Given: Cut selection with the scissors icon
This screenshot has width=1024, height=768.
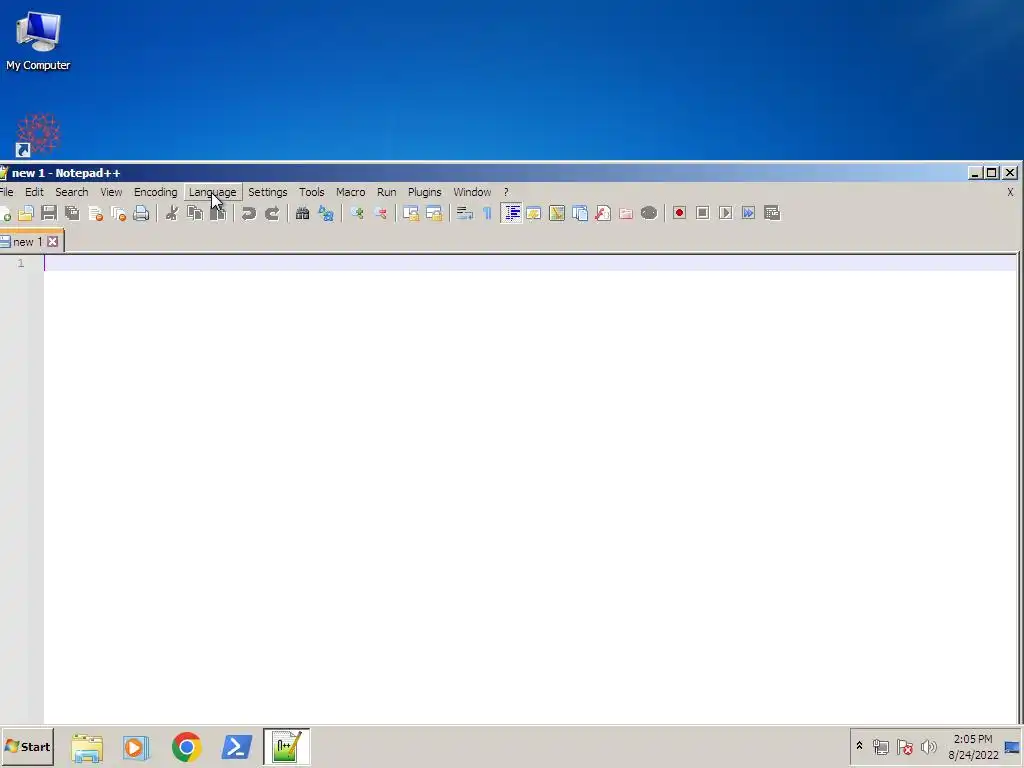Looking at the screenshot, I should (x=172, y=214).
